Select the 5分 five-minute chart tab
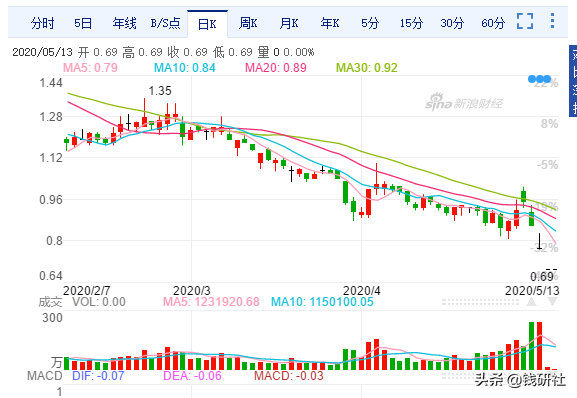The height and width of the screenshot is (398, 577). pos(370,24)
